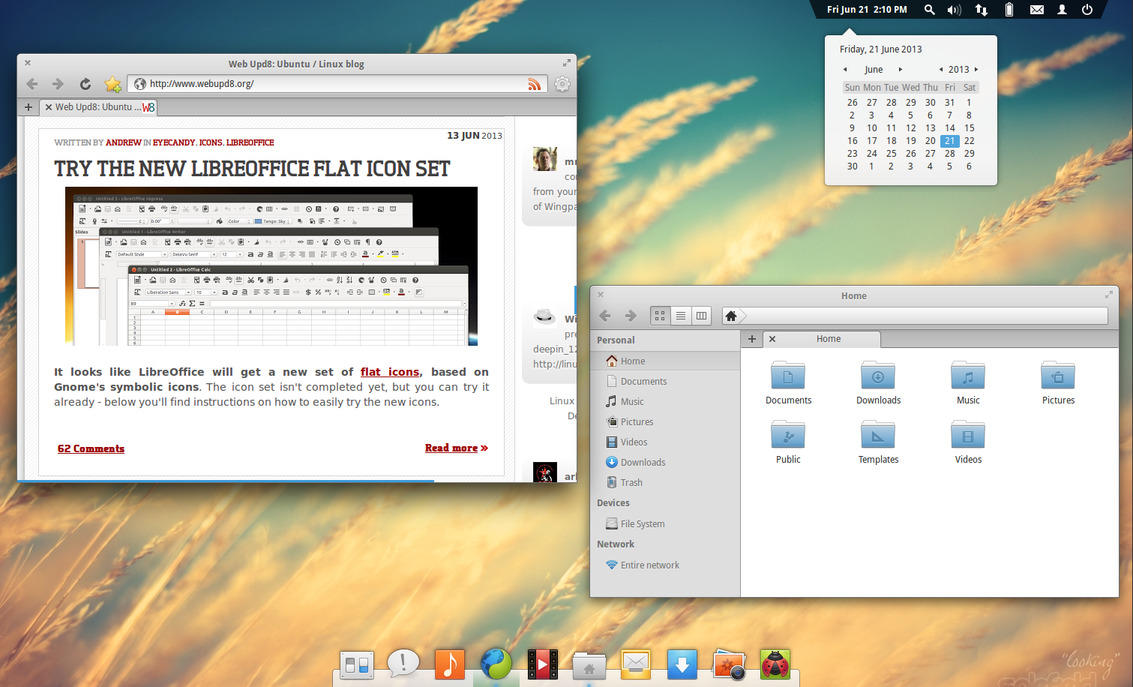Select Entire network in the sidebar

(x=665, y=564)
